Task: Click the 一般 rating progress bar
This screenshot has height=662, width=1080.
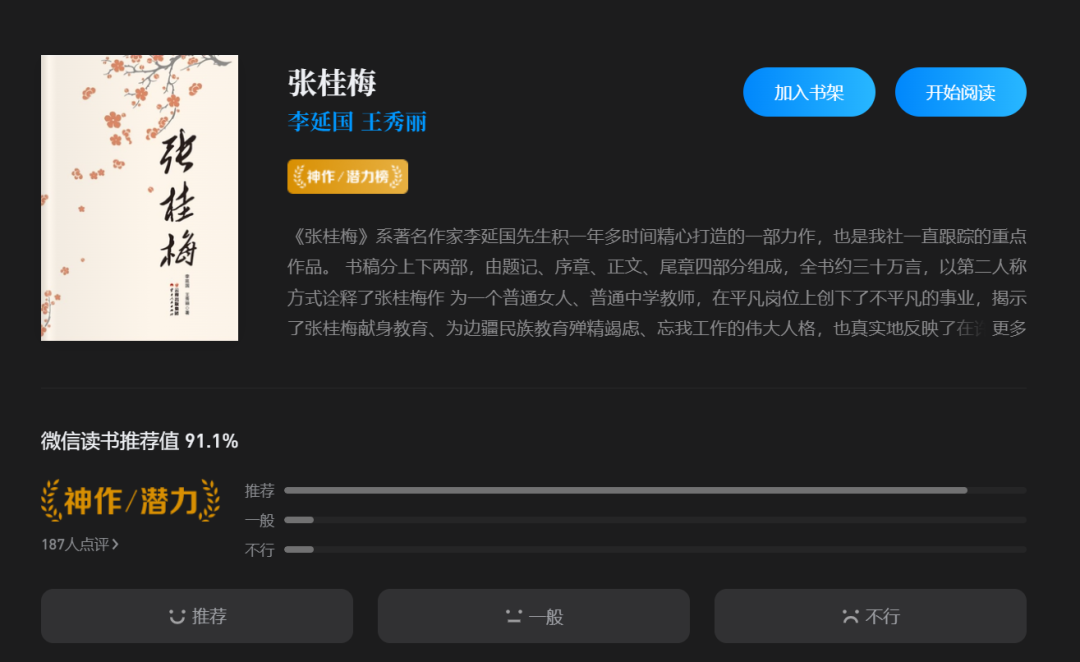Action: click(655, 520)
